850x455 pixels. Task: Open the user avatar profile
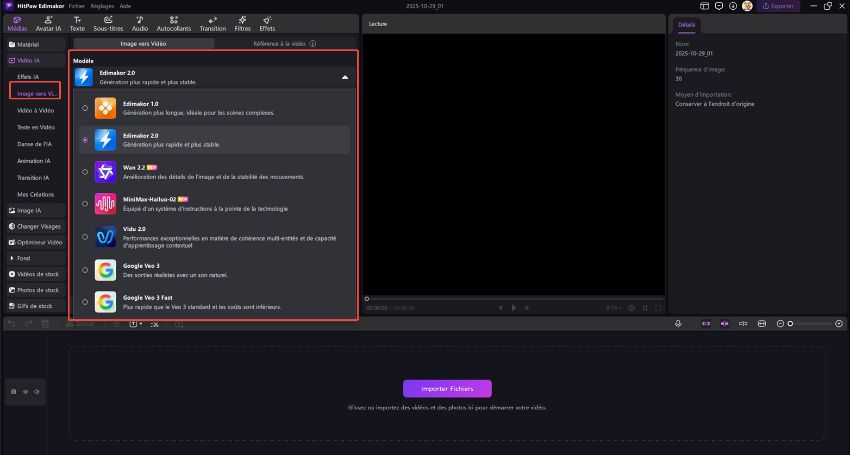pyautogui.click(x=747, y=6)
